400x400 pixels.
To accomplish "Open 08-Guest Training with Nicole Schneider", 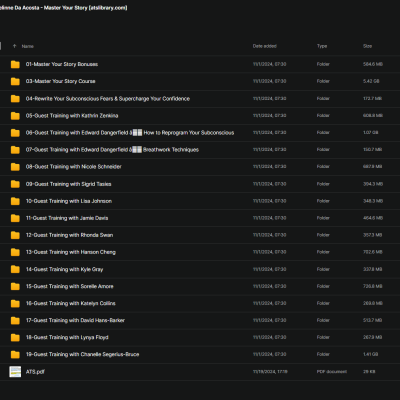I will pos(74,167).
